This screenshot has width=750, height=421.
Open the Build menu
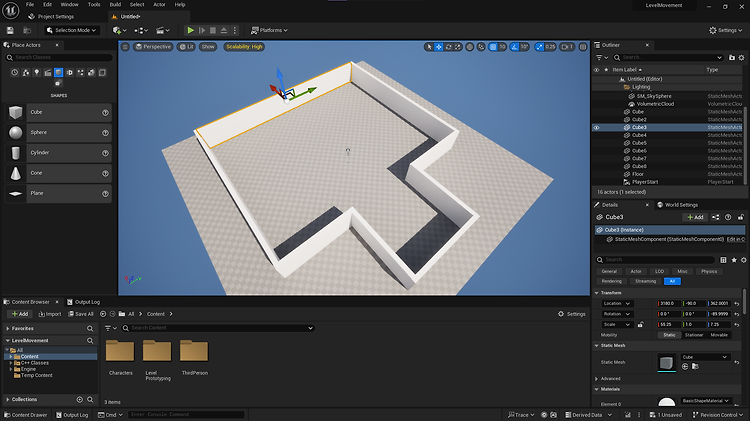click(x=115, y=4)
